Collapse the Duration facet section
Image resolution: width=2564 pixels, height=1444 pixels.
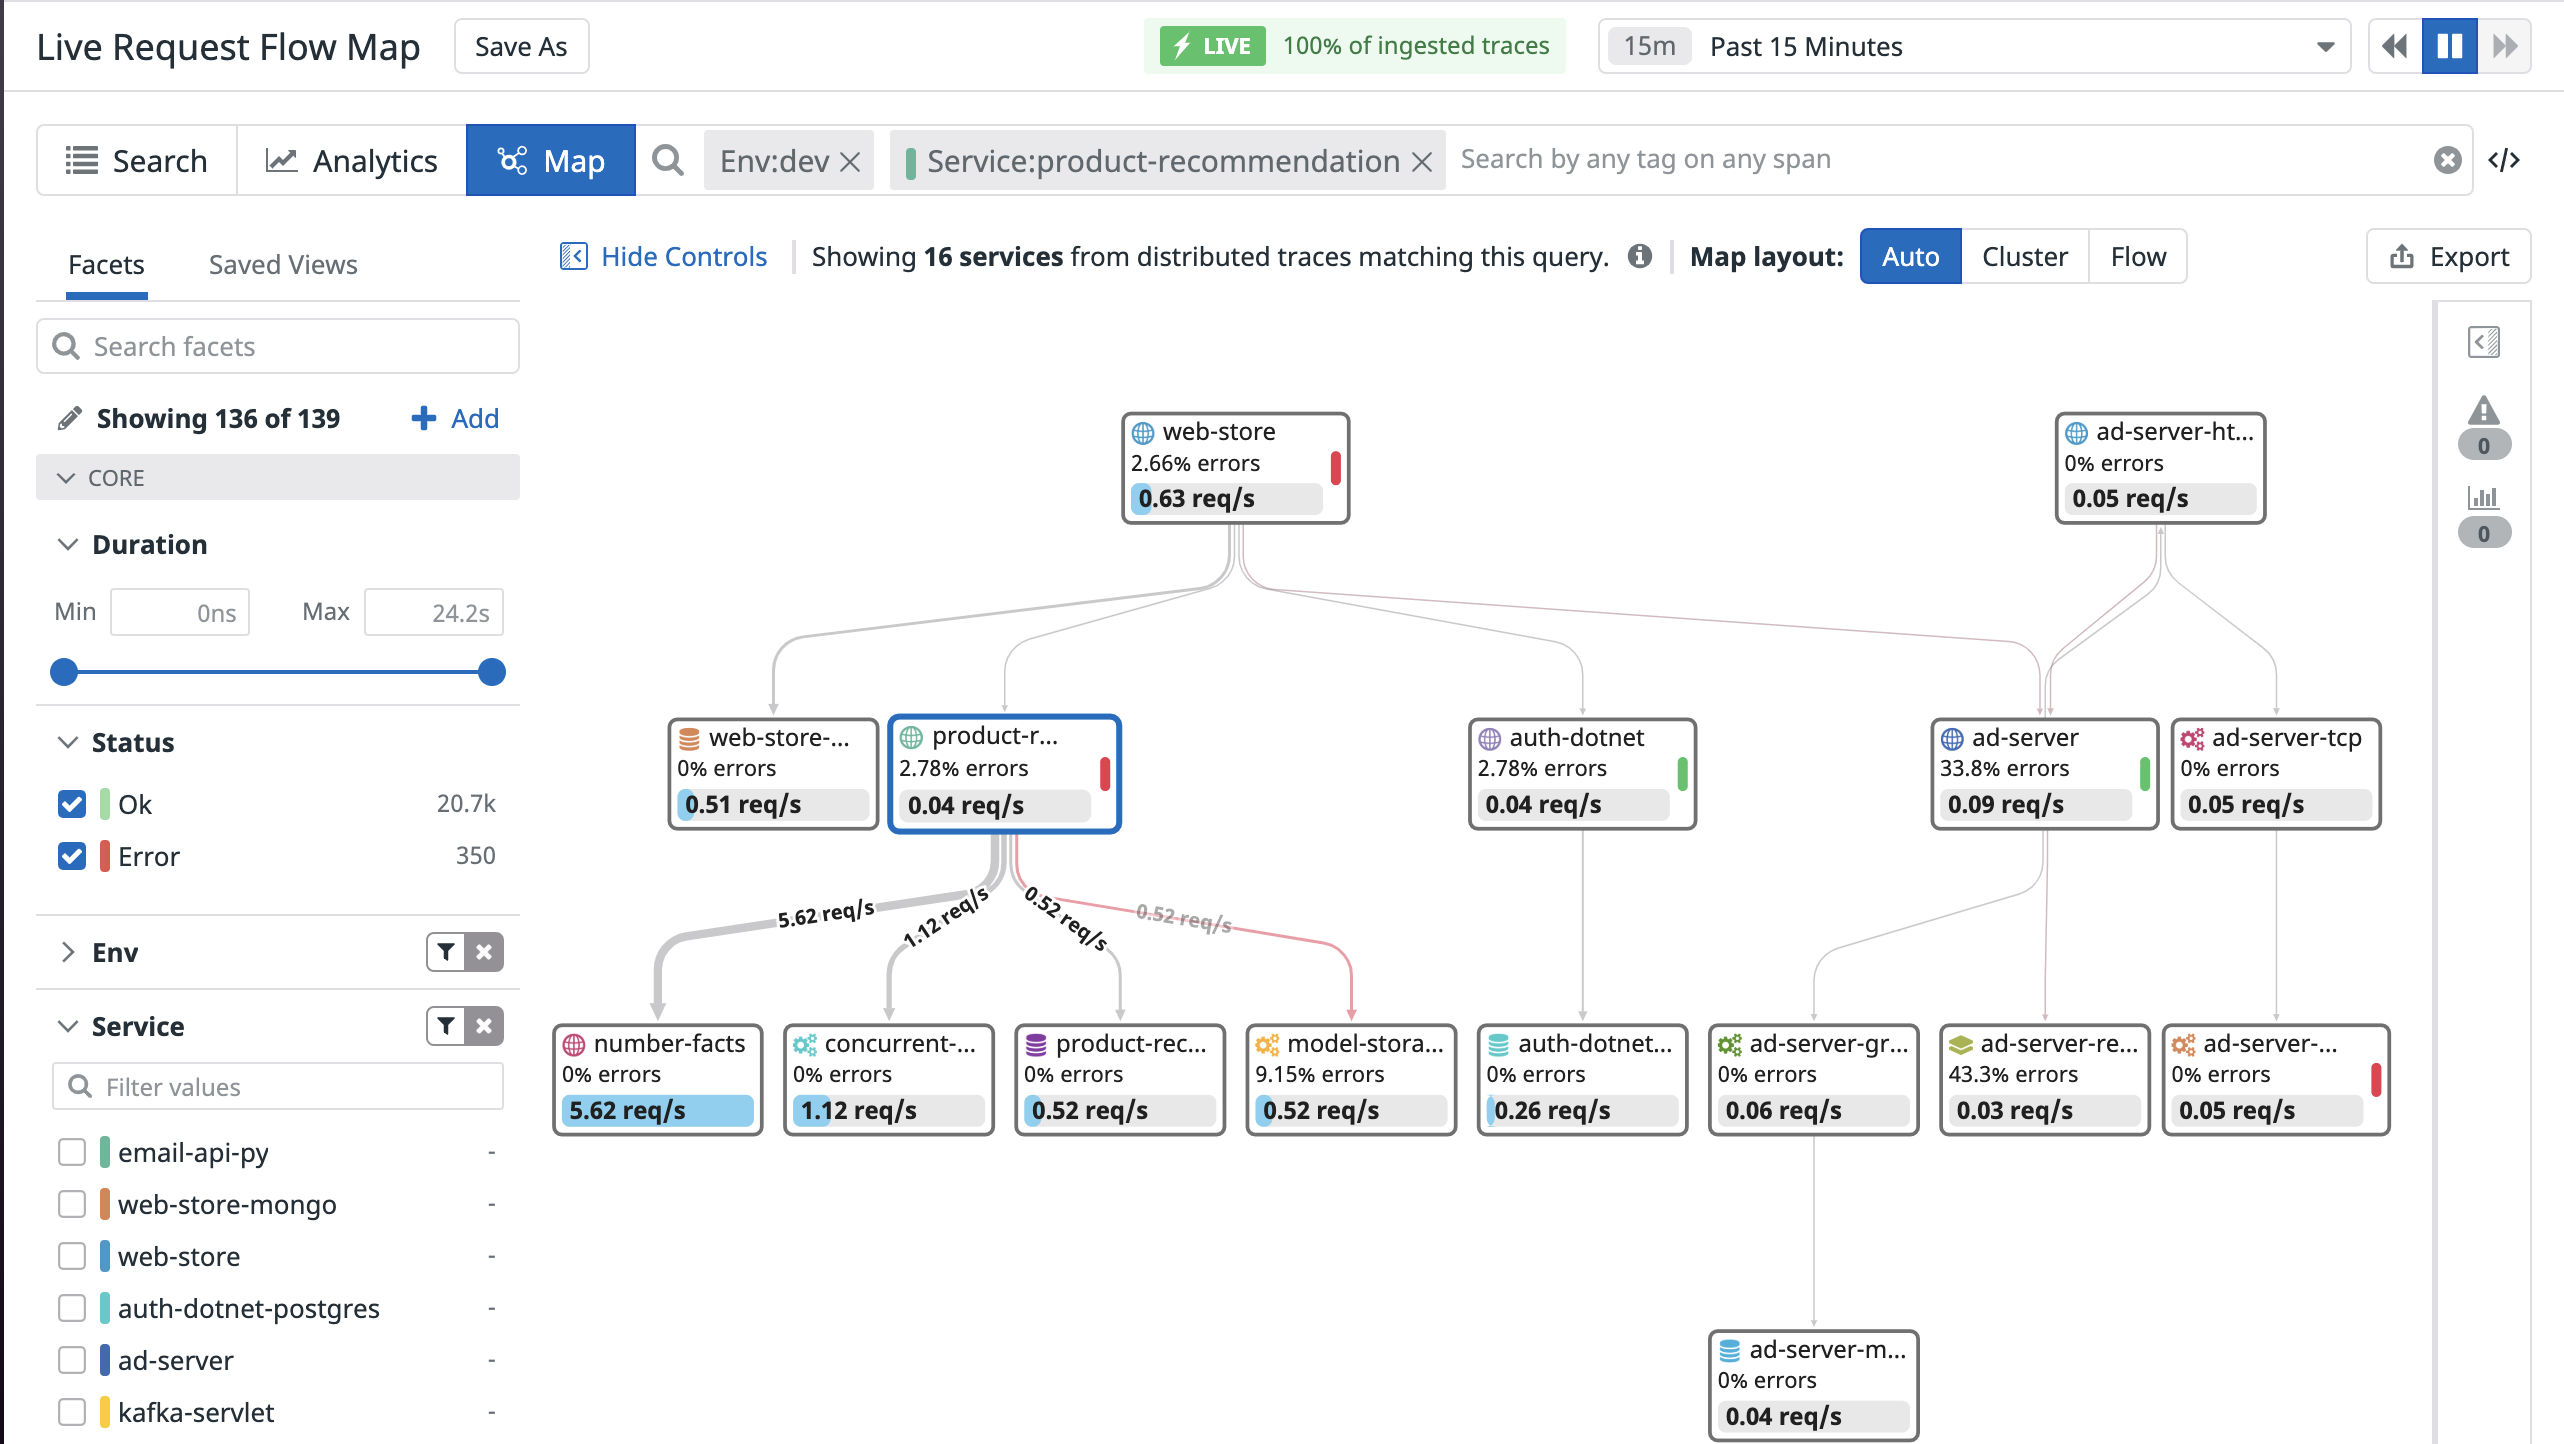coord(68,545)
